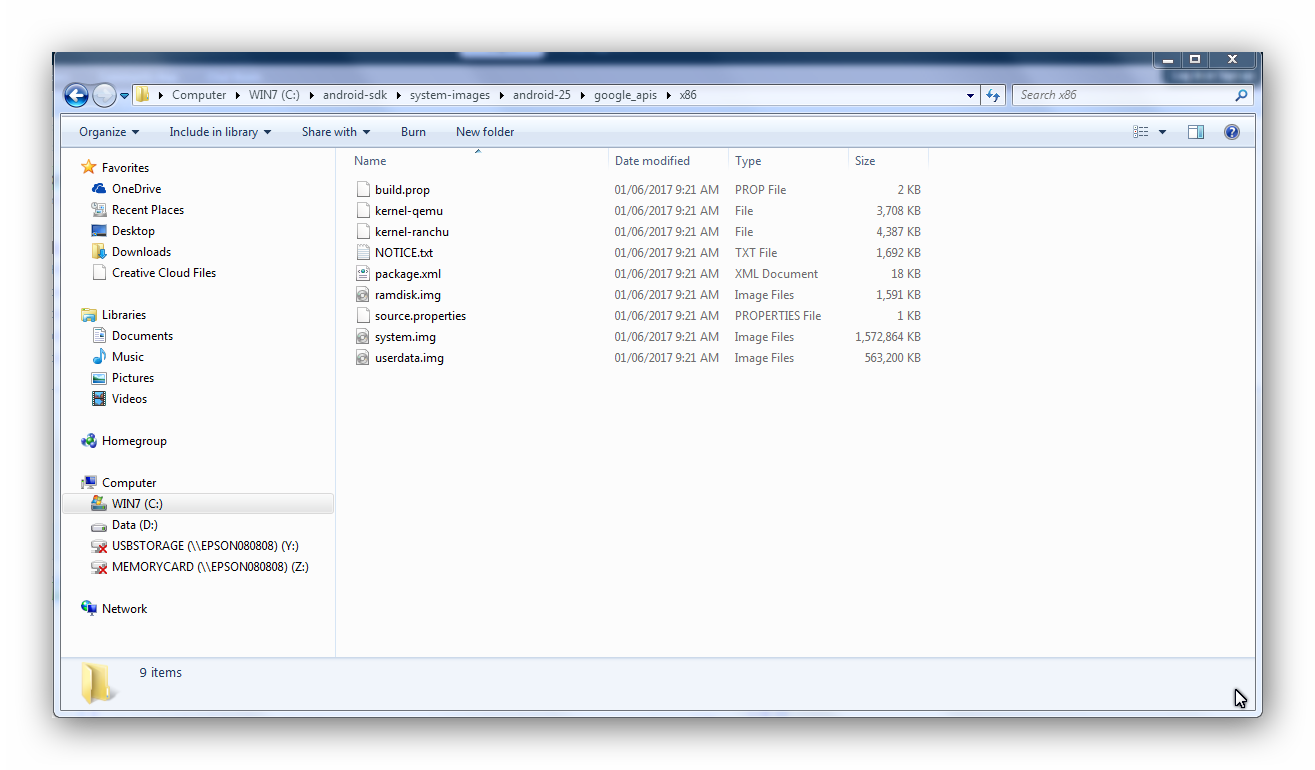Open the Music library

pyautogui.click(x=128, y=357)
